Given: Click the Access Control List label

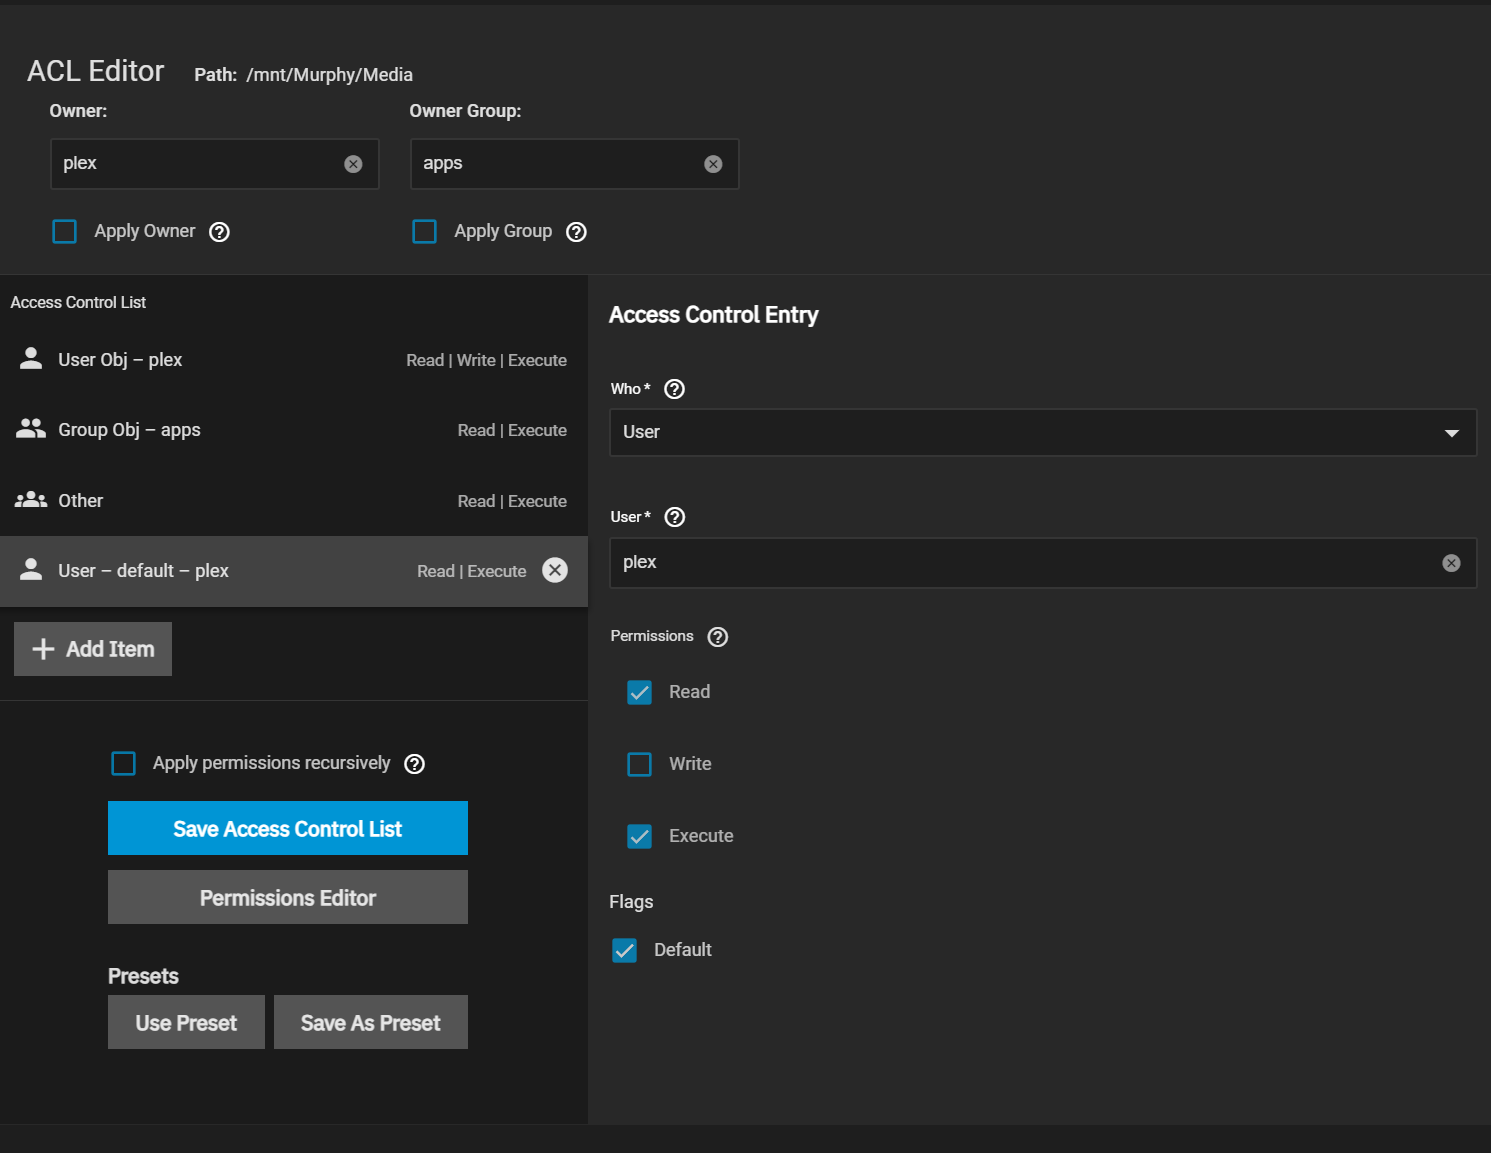Looking at the screenshot, I should tap(78, 302).
